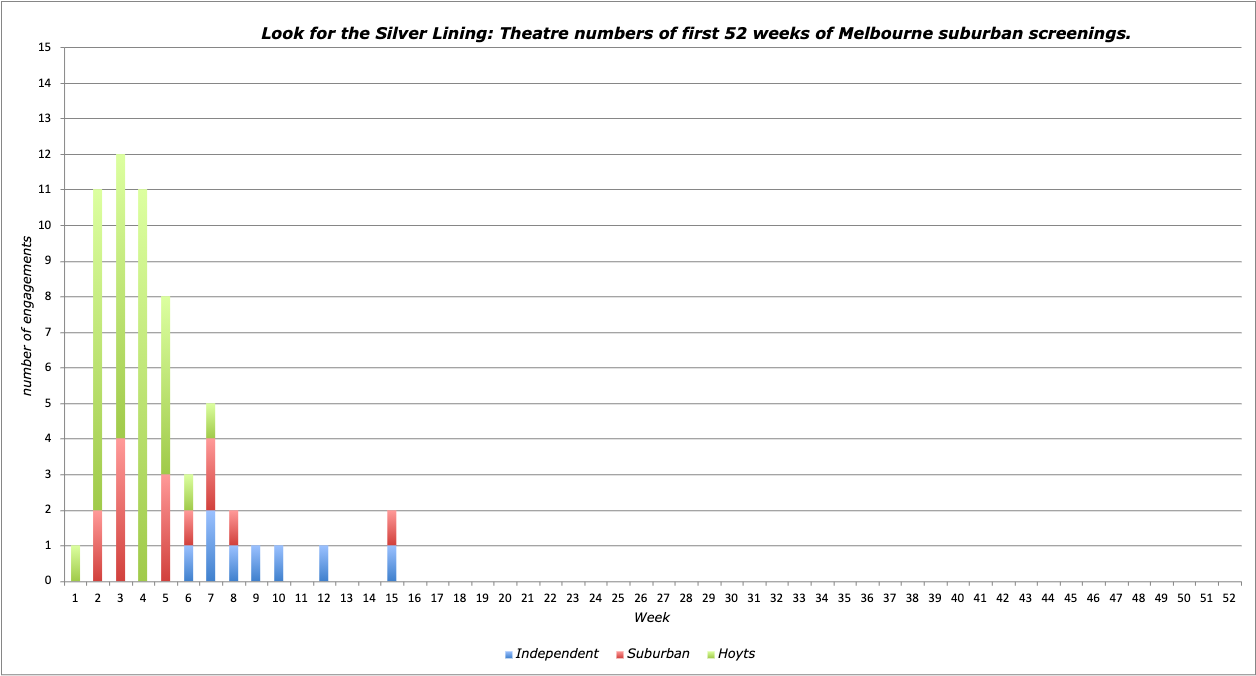Click the week 52 axis label
Viewport: 1256px width, 676px height.
click(x=1229, y=597)
